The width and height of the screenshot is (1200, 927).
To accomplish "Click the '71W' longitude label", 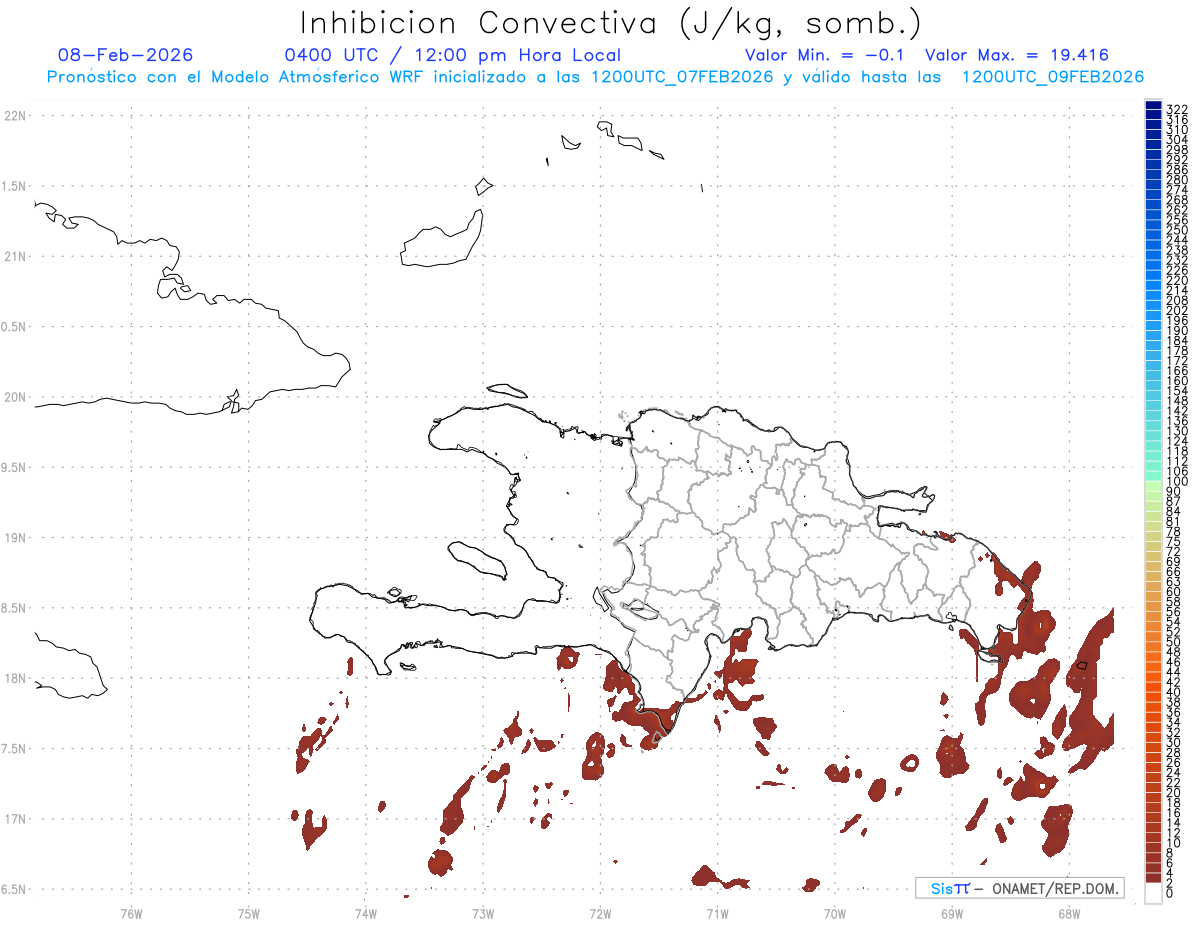I will point(717,913).
